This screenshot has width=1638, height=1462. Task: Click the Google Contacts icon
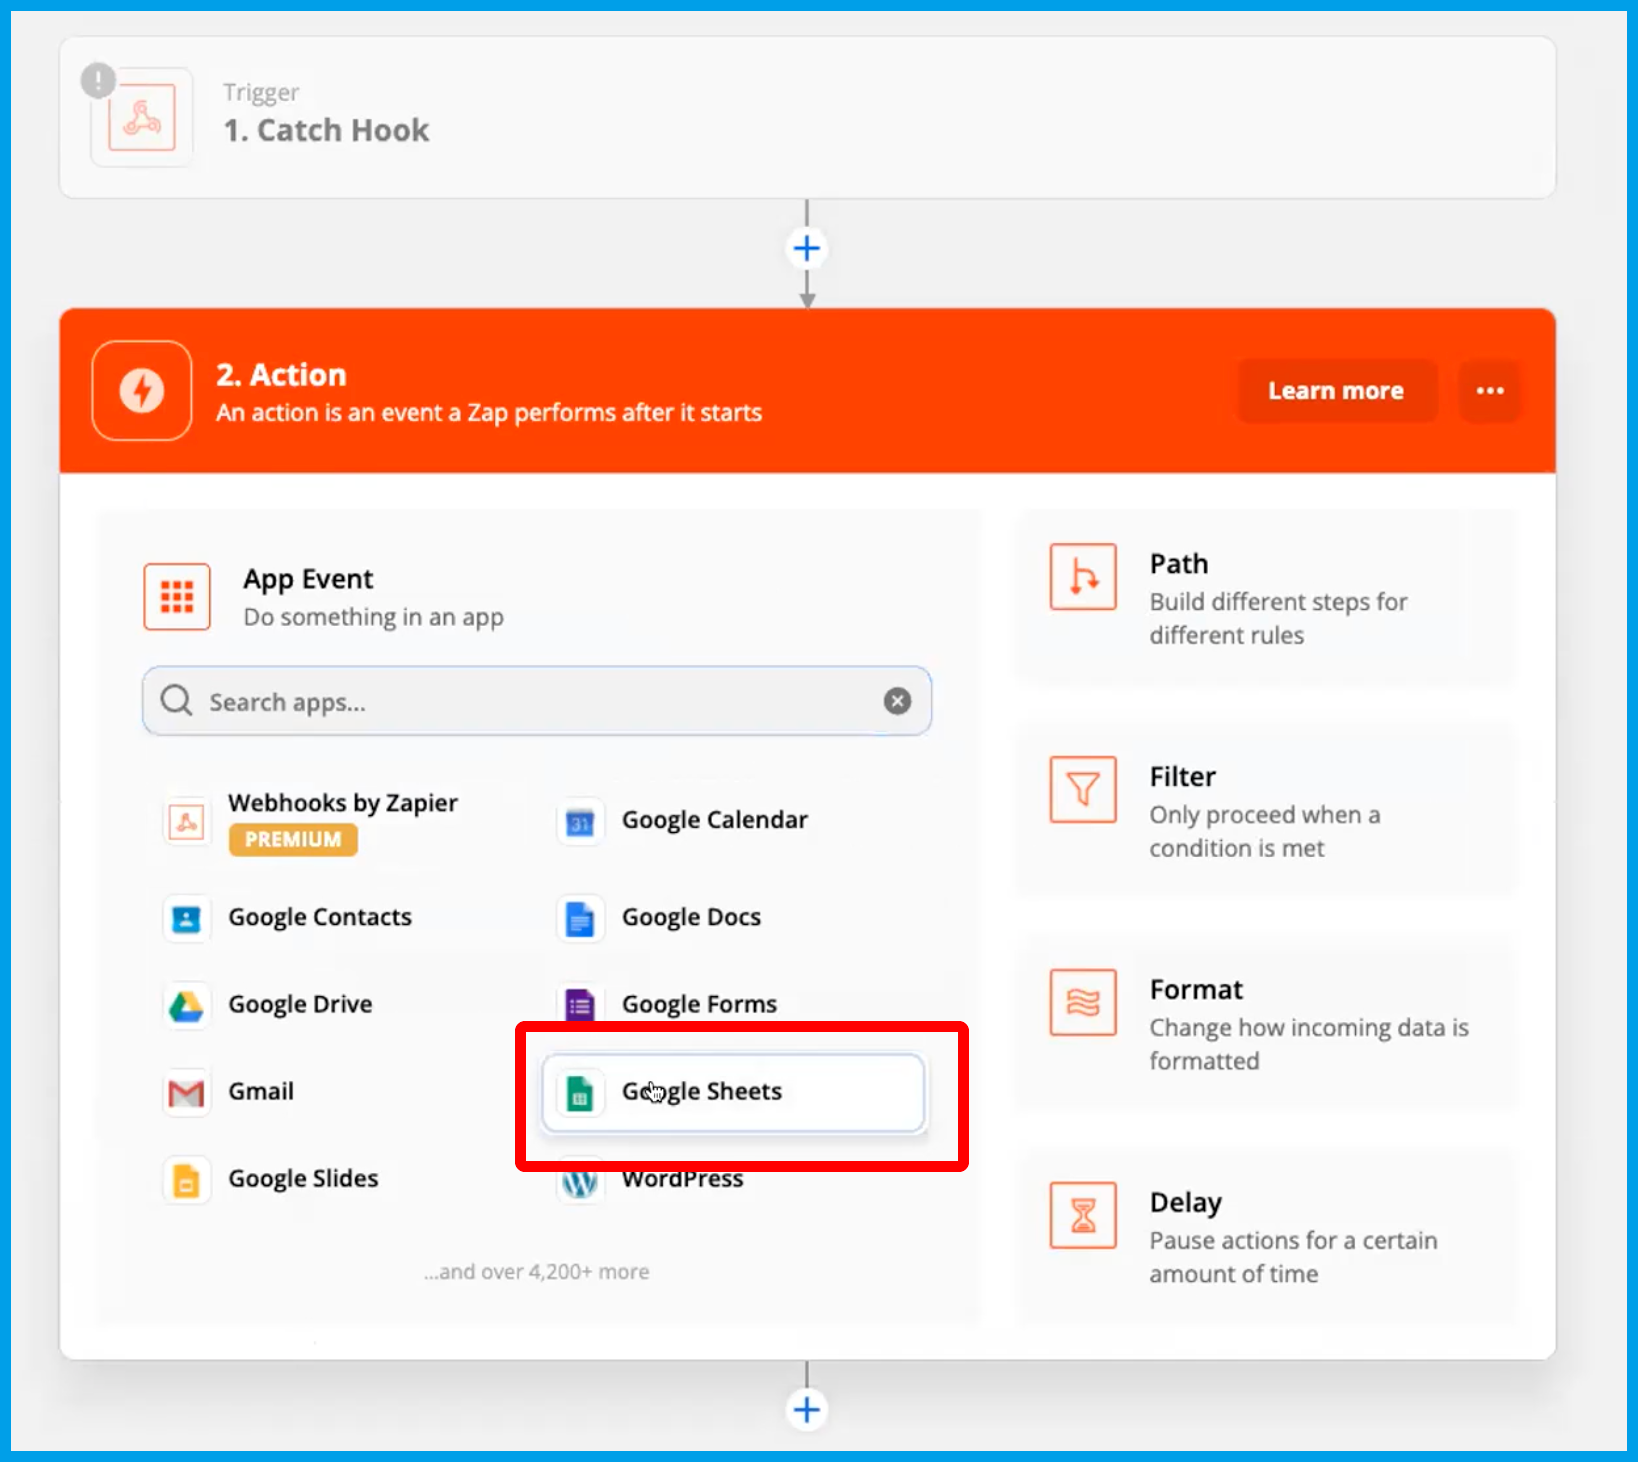186,918
